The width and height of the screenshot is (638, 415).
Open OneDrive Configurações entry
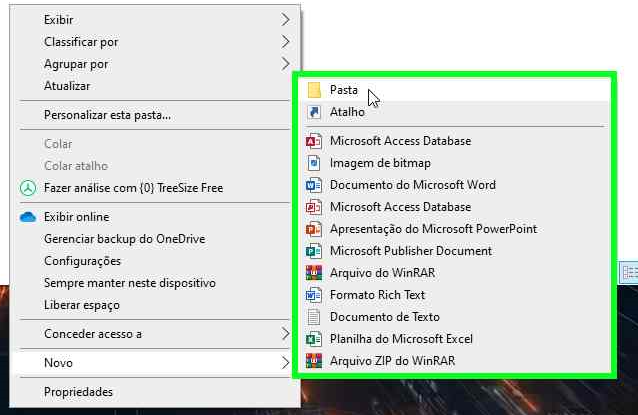(155, 261)
